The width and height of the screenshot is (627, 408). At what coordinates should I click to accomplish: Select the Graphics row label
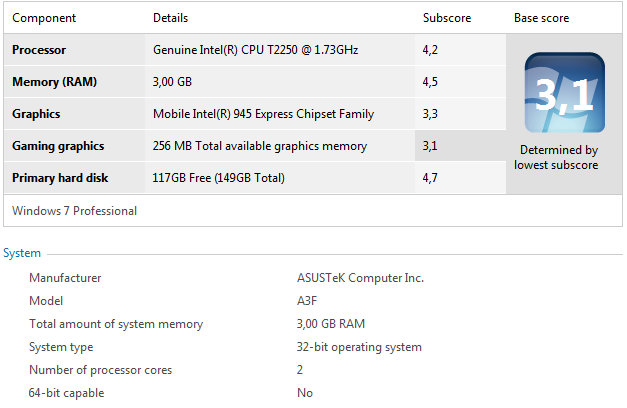pyautogui.click(x=36, y=114)
